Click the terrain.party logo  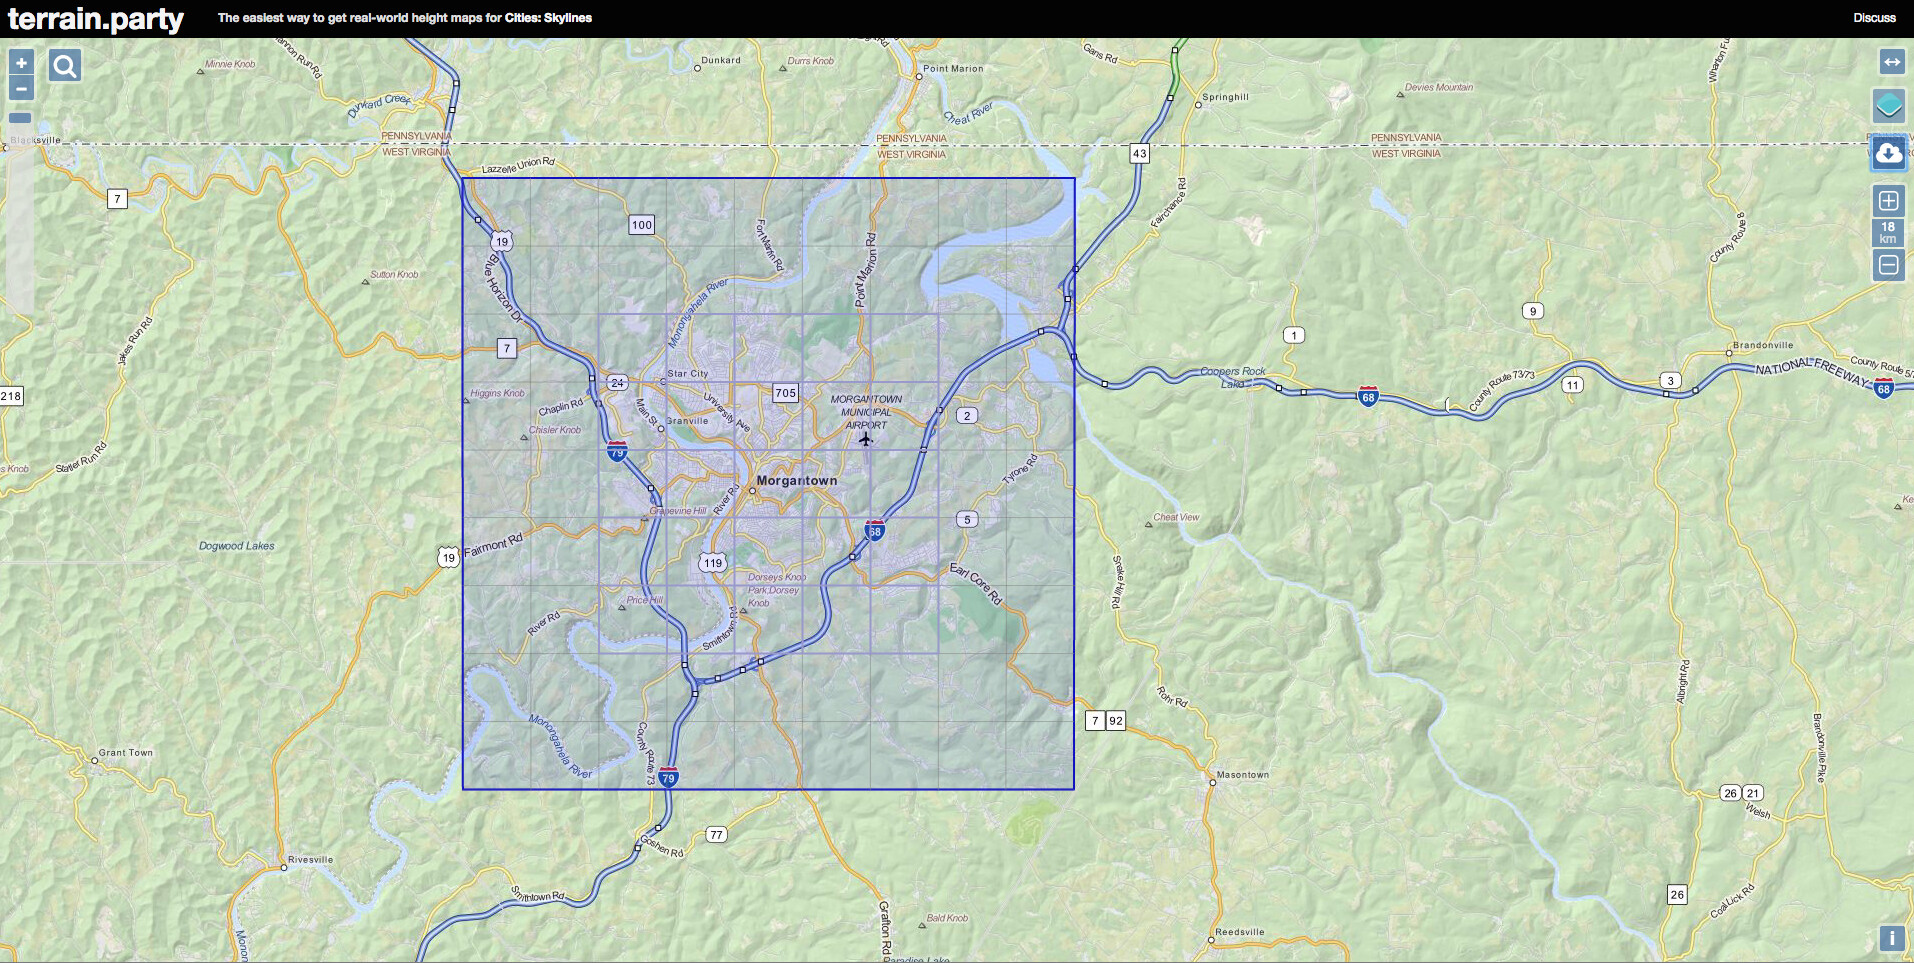coord(96,19)
